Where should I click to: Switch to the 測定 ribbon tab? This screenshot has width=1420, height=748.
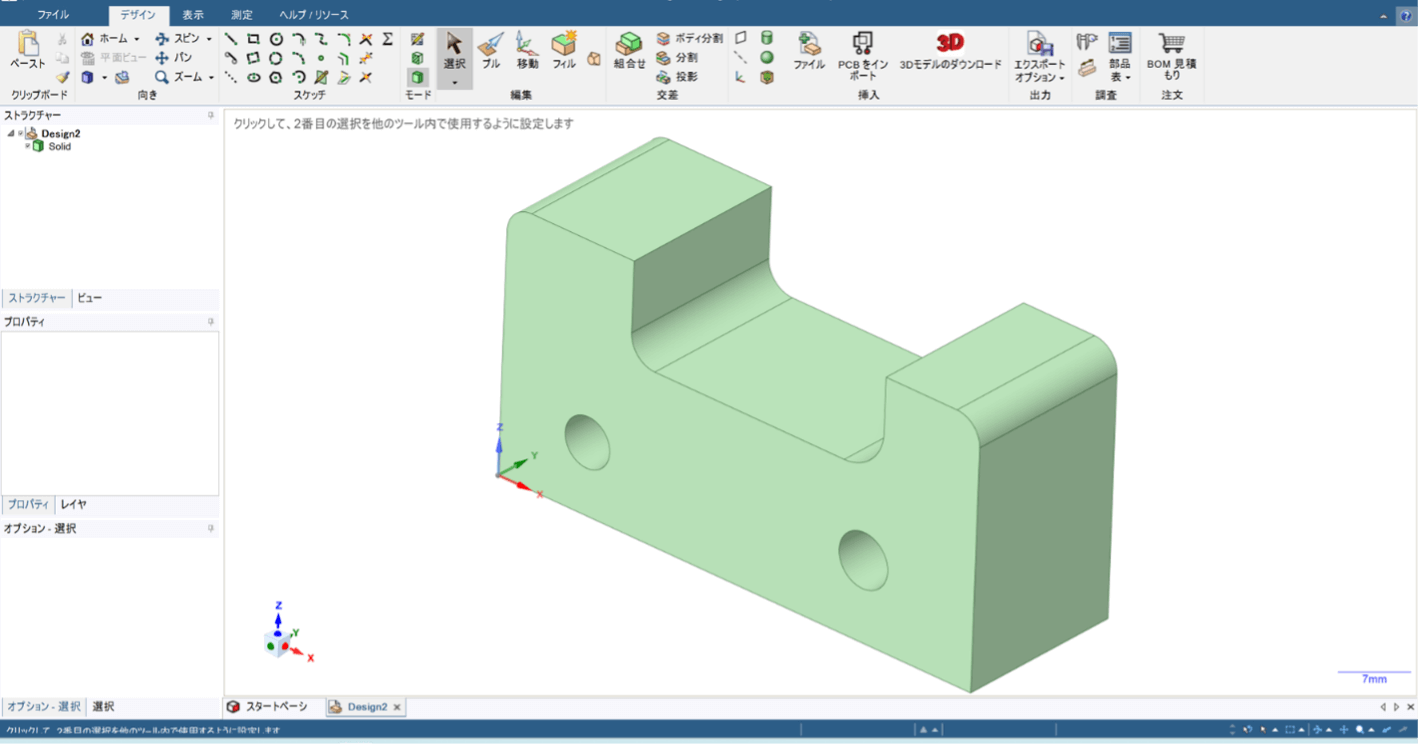pos(242,15)
